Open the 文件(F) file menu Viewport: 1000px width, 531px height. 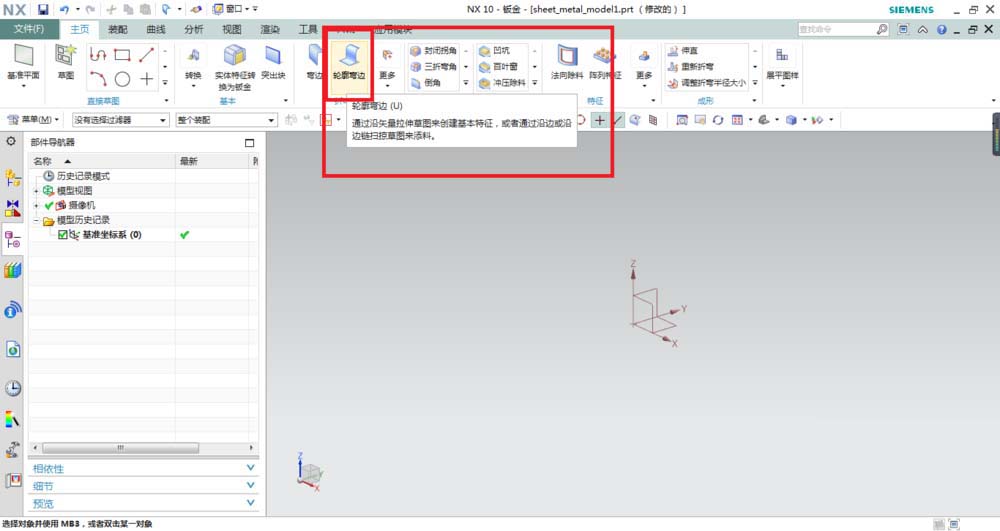[x=29, y=29]
